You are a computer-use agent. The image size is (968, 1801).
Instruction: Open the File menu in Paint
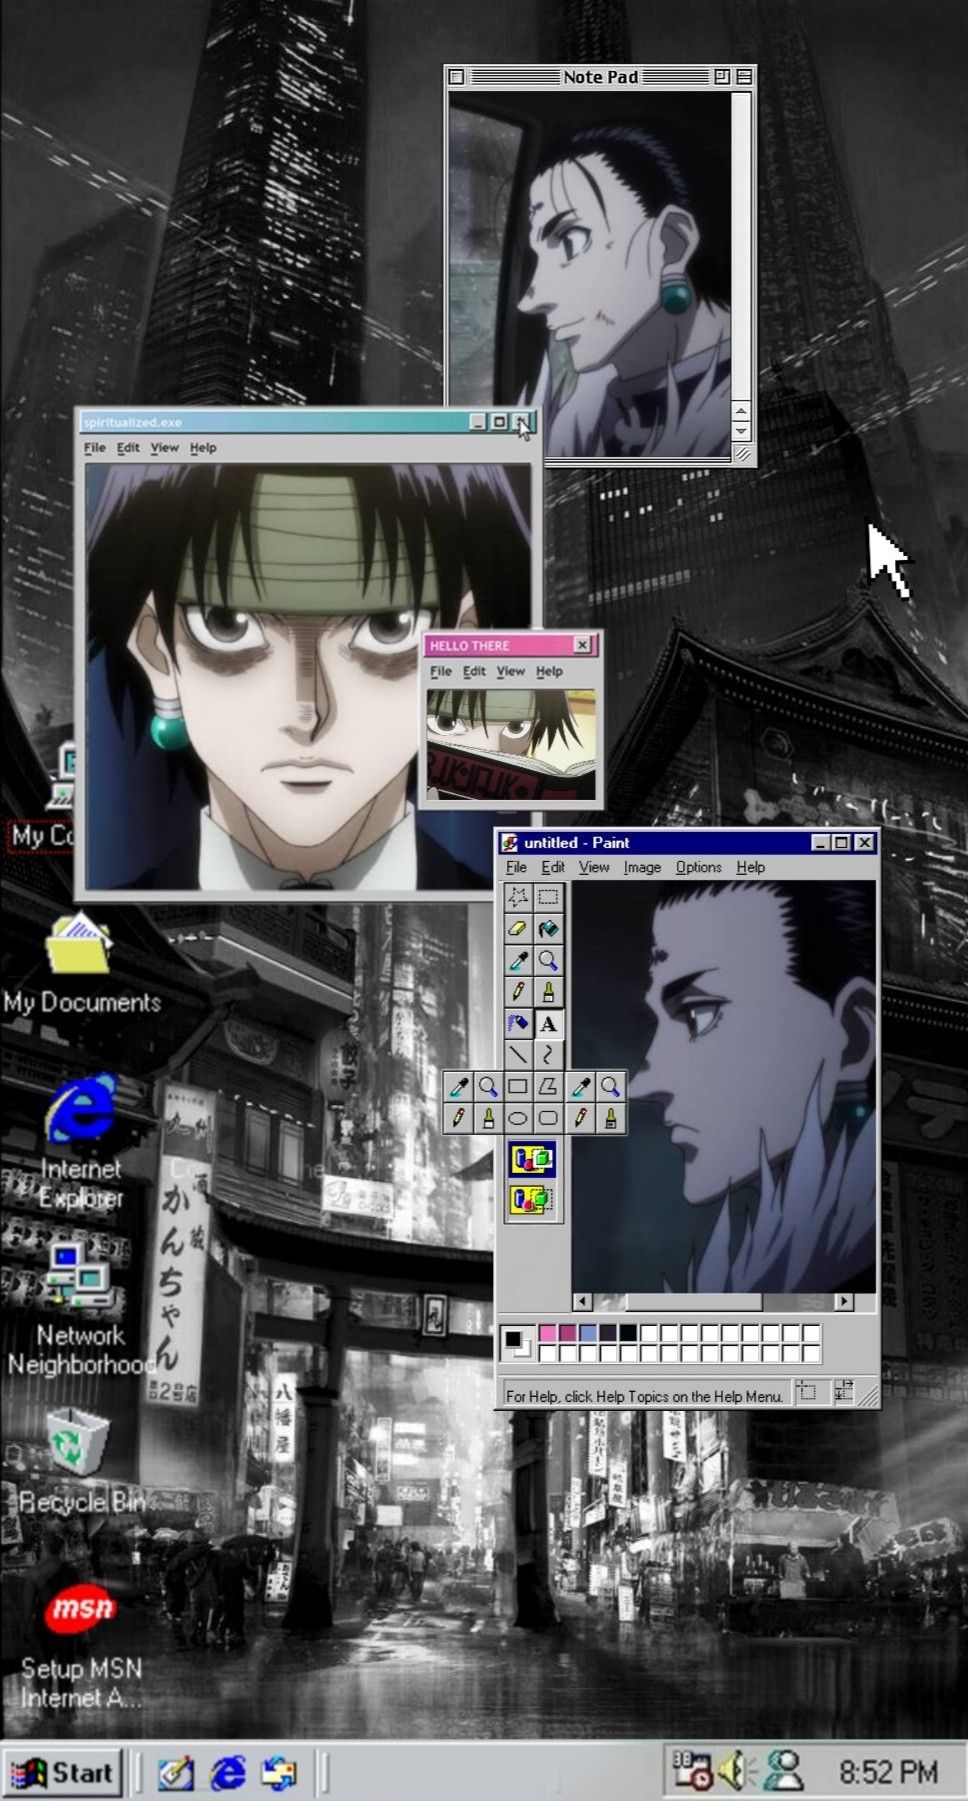coord(516,867)
